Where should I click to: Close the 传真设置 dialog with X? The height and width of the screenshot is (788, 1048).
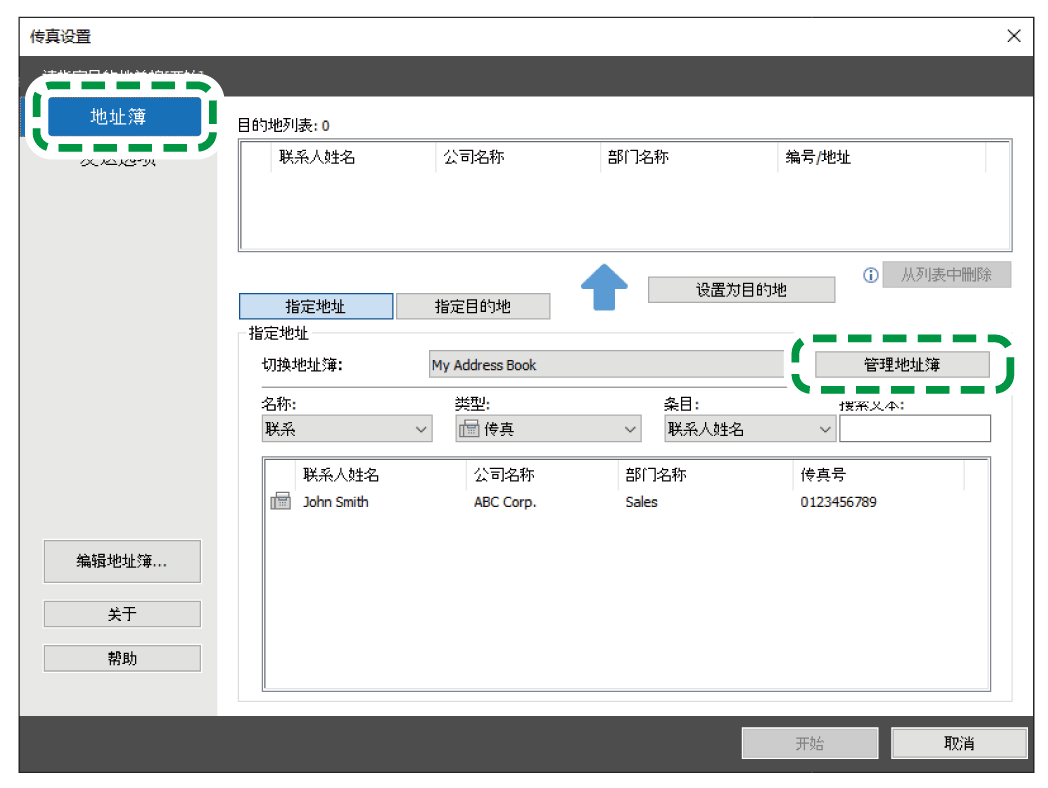click(1013, 36)
